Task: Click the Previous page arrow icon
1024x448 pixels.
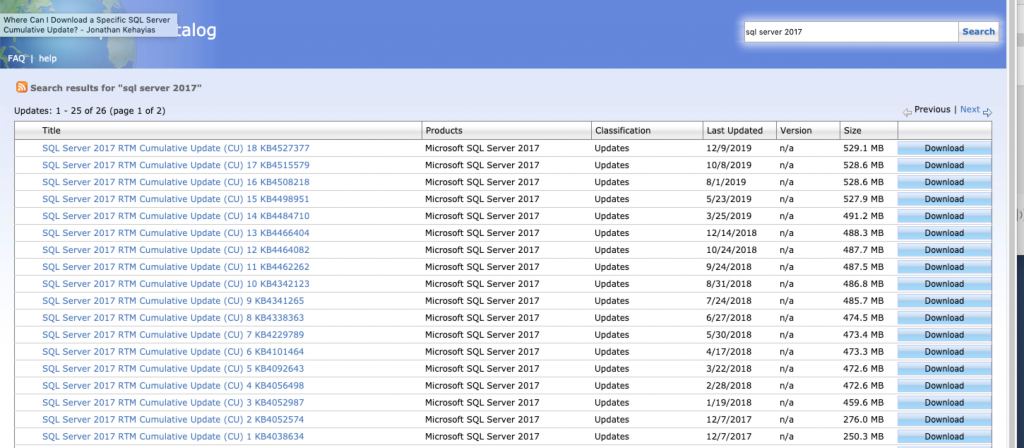Action: tap(907, 111)
